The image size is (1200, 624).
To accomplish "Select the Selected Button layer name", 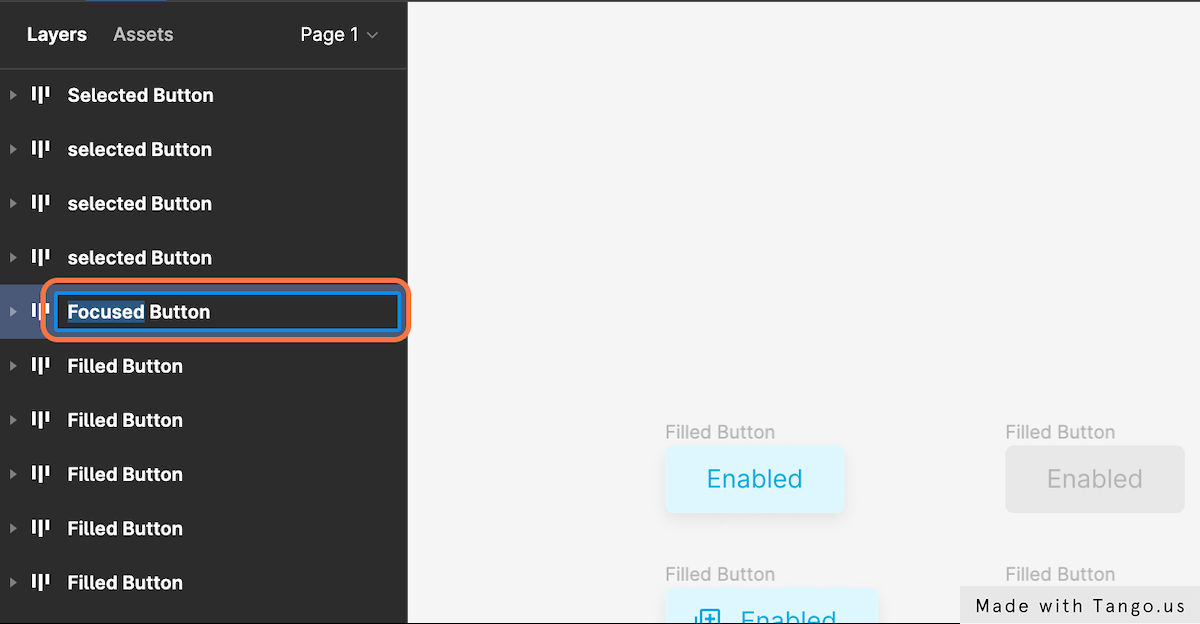I will tap(140, 95).
